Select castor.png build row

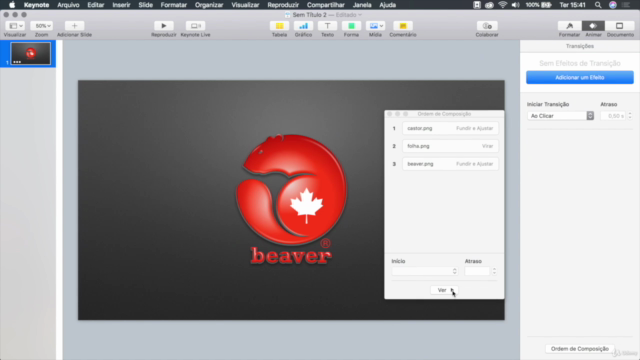[x=450, y=128]
